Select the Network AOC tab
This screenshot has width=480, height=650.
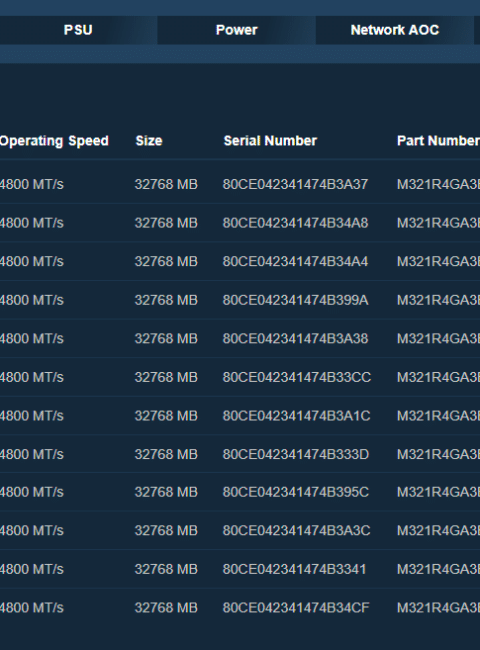pyautogui.click(x=395, y=30)
